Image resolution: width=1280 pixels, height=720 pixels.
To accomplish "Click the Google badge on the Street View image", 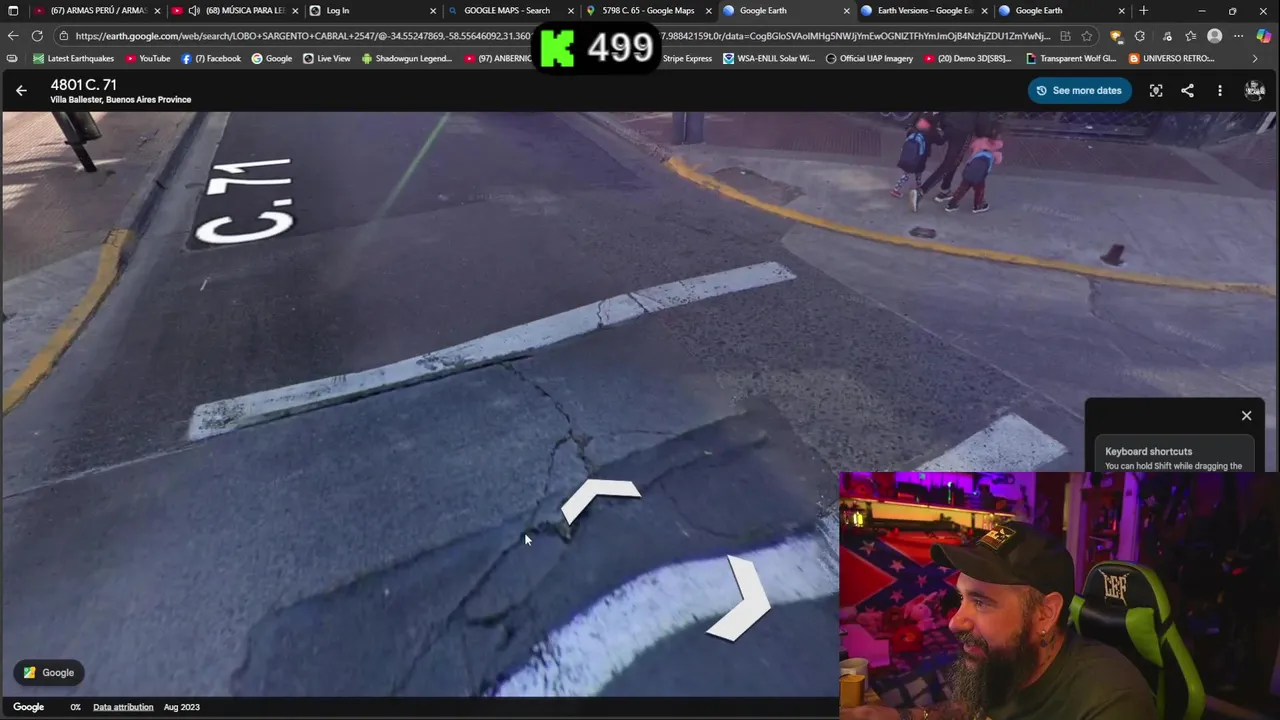I will (49, 672).
